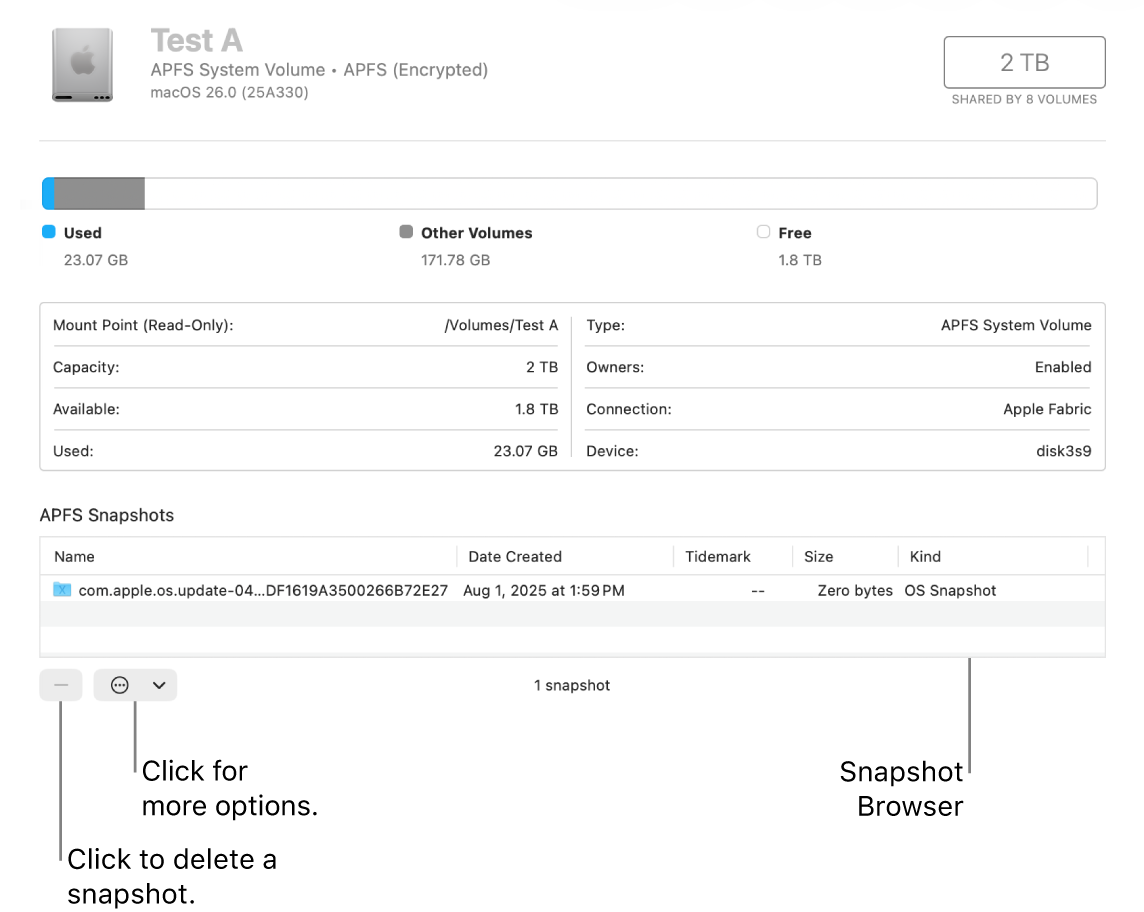Screen dimensions: 1144x912
Task: Toggle the Free space indicator marker
Action: pyautogui.click(x=764, y=232)
